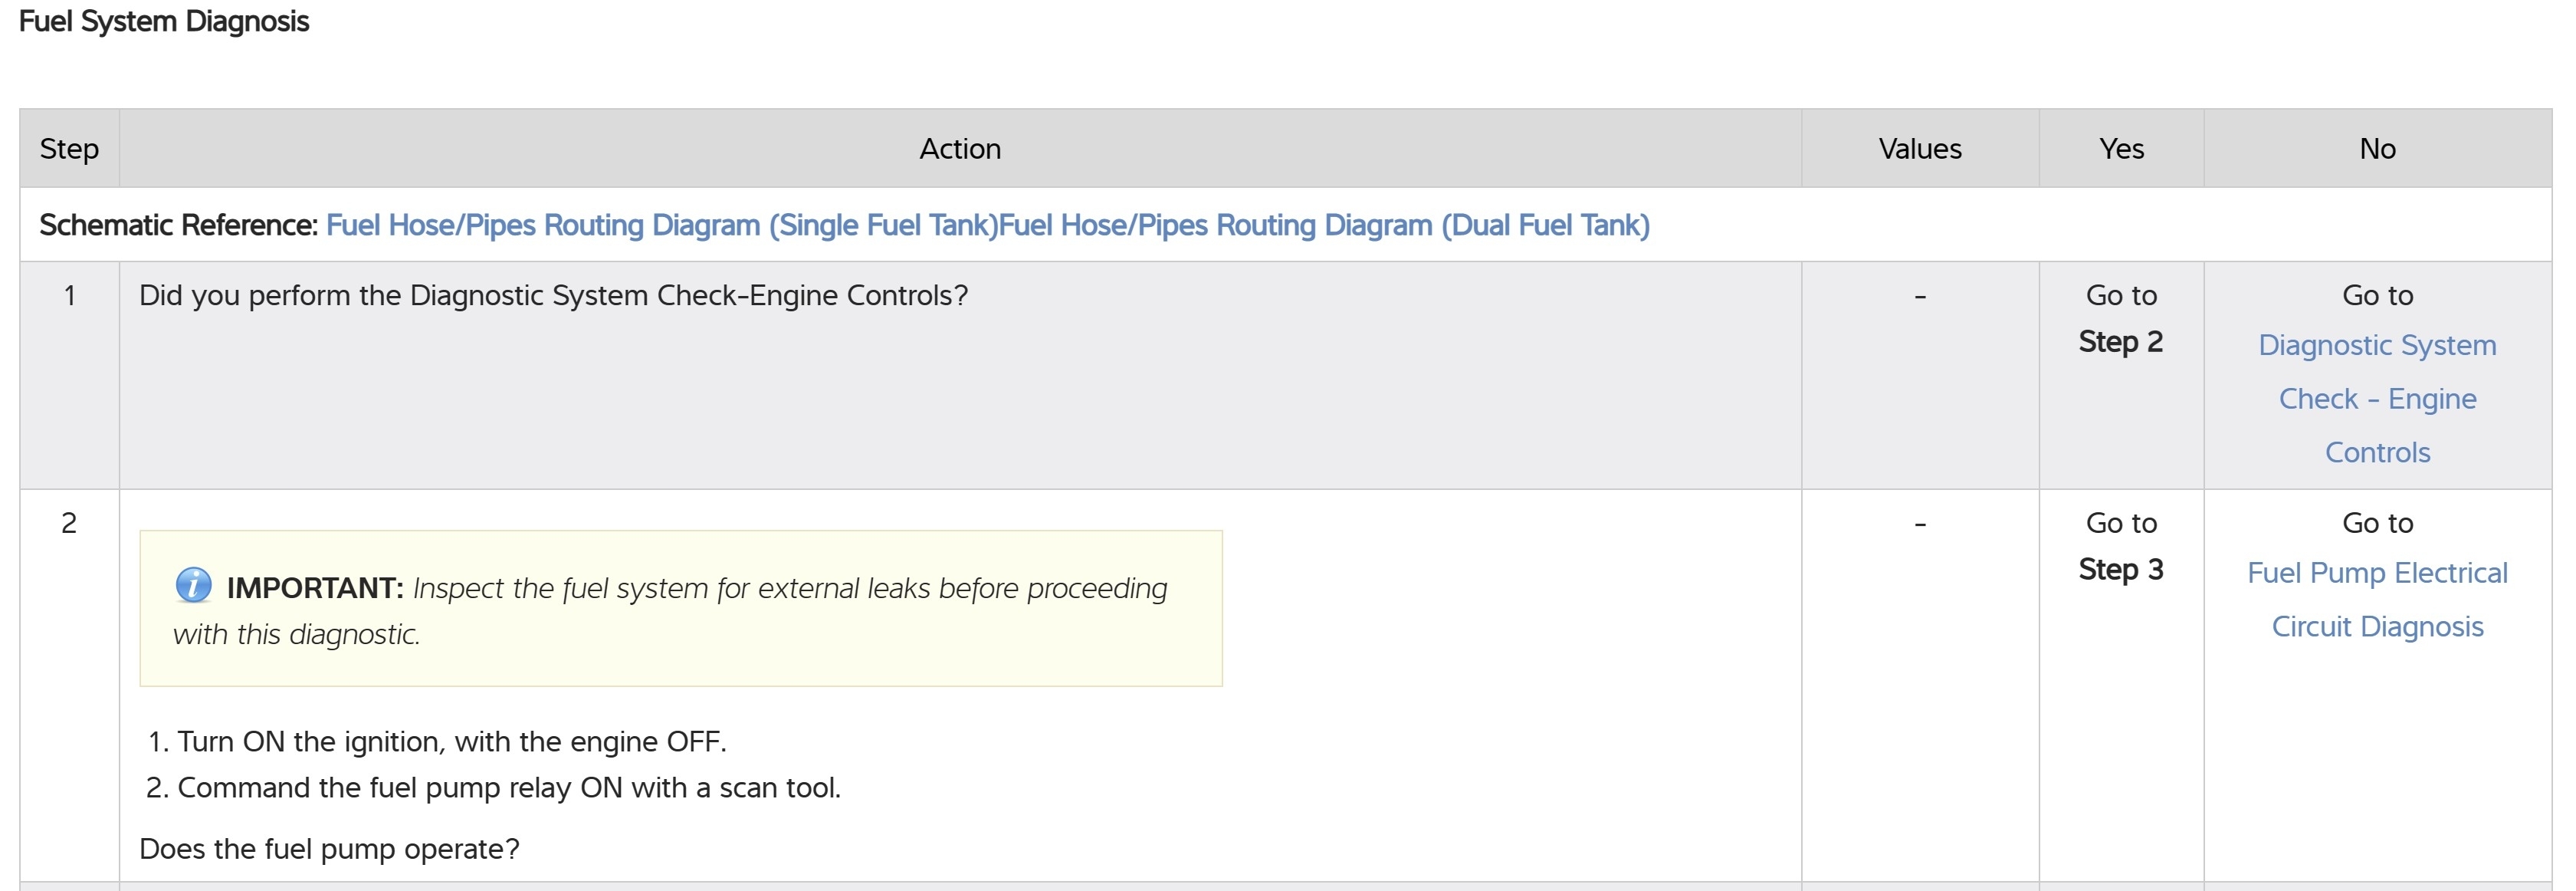Click the step number 1 cell
The image size is (2576, 891).
69,296
